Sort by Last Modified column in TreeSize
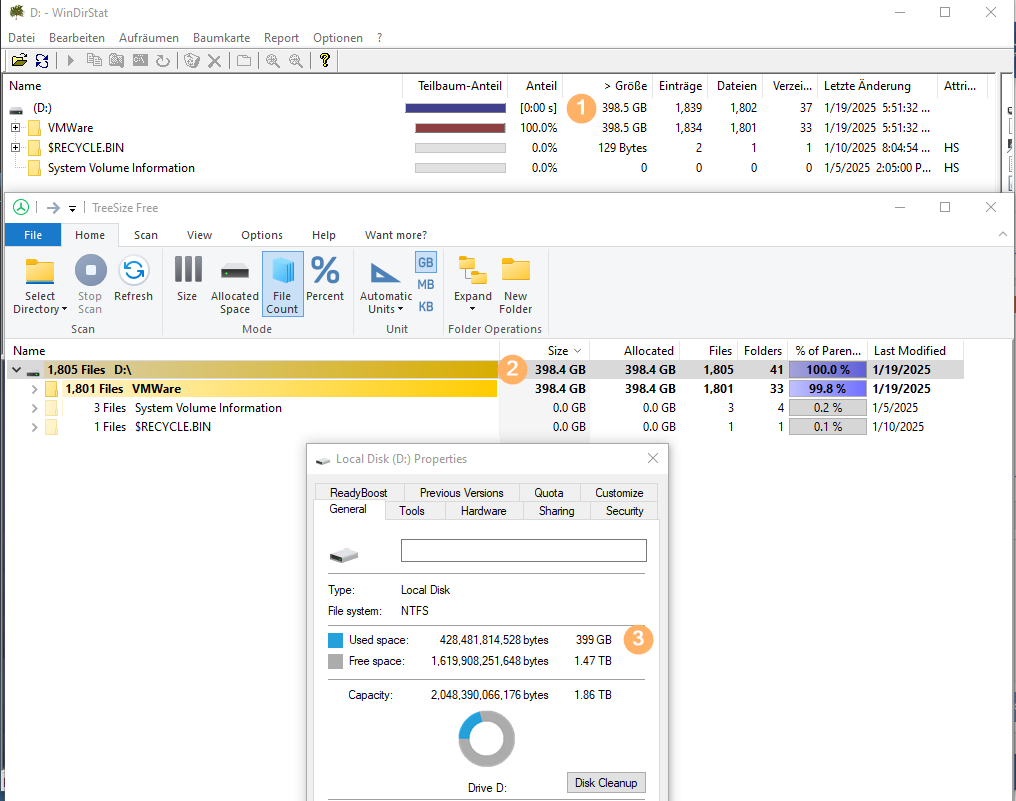 point(914,351)
